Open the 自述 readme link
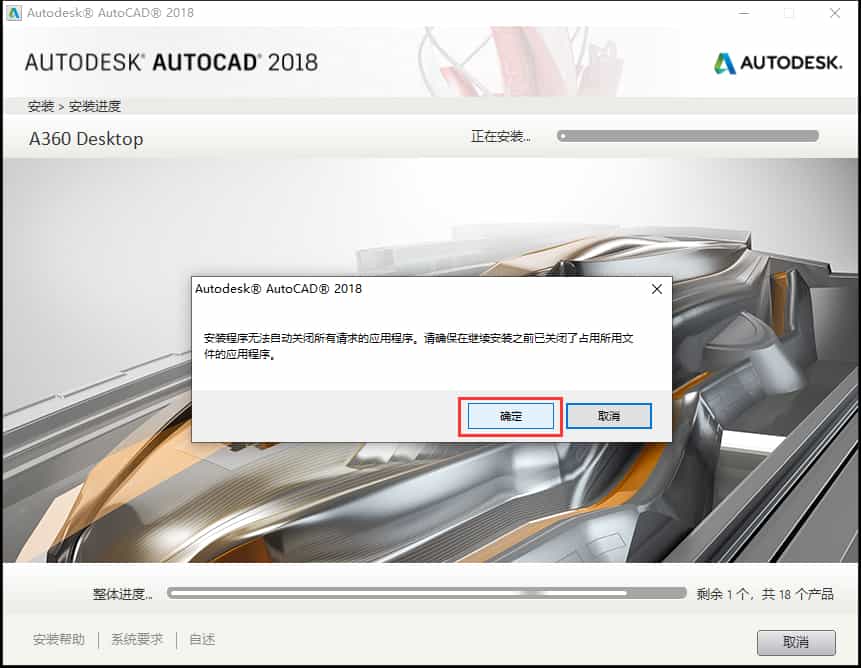Viewport: 861px width, 668px height. click(202, 639)
